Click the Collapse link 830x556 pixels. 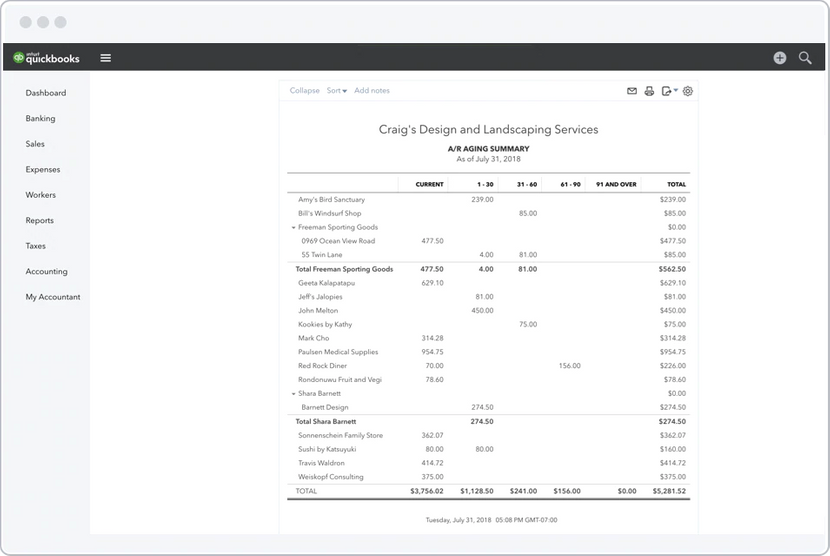(x=304, y=91)
